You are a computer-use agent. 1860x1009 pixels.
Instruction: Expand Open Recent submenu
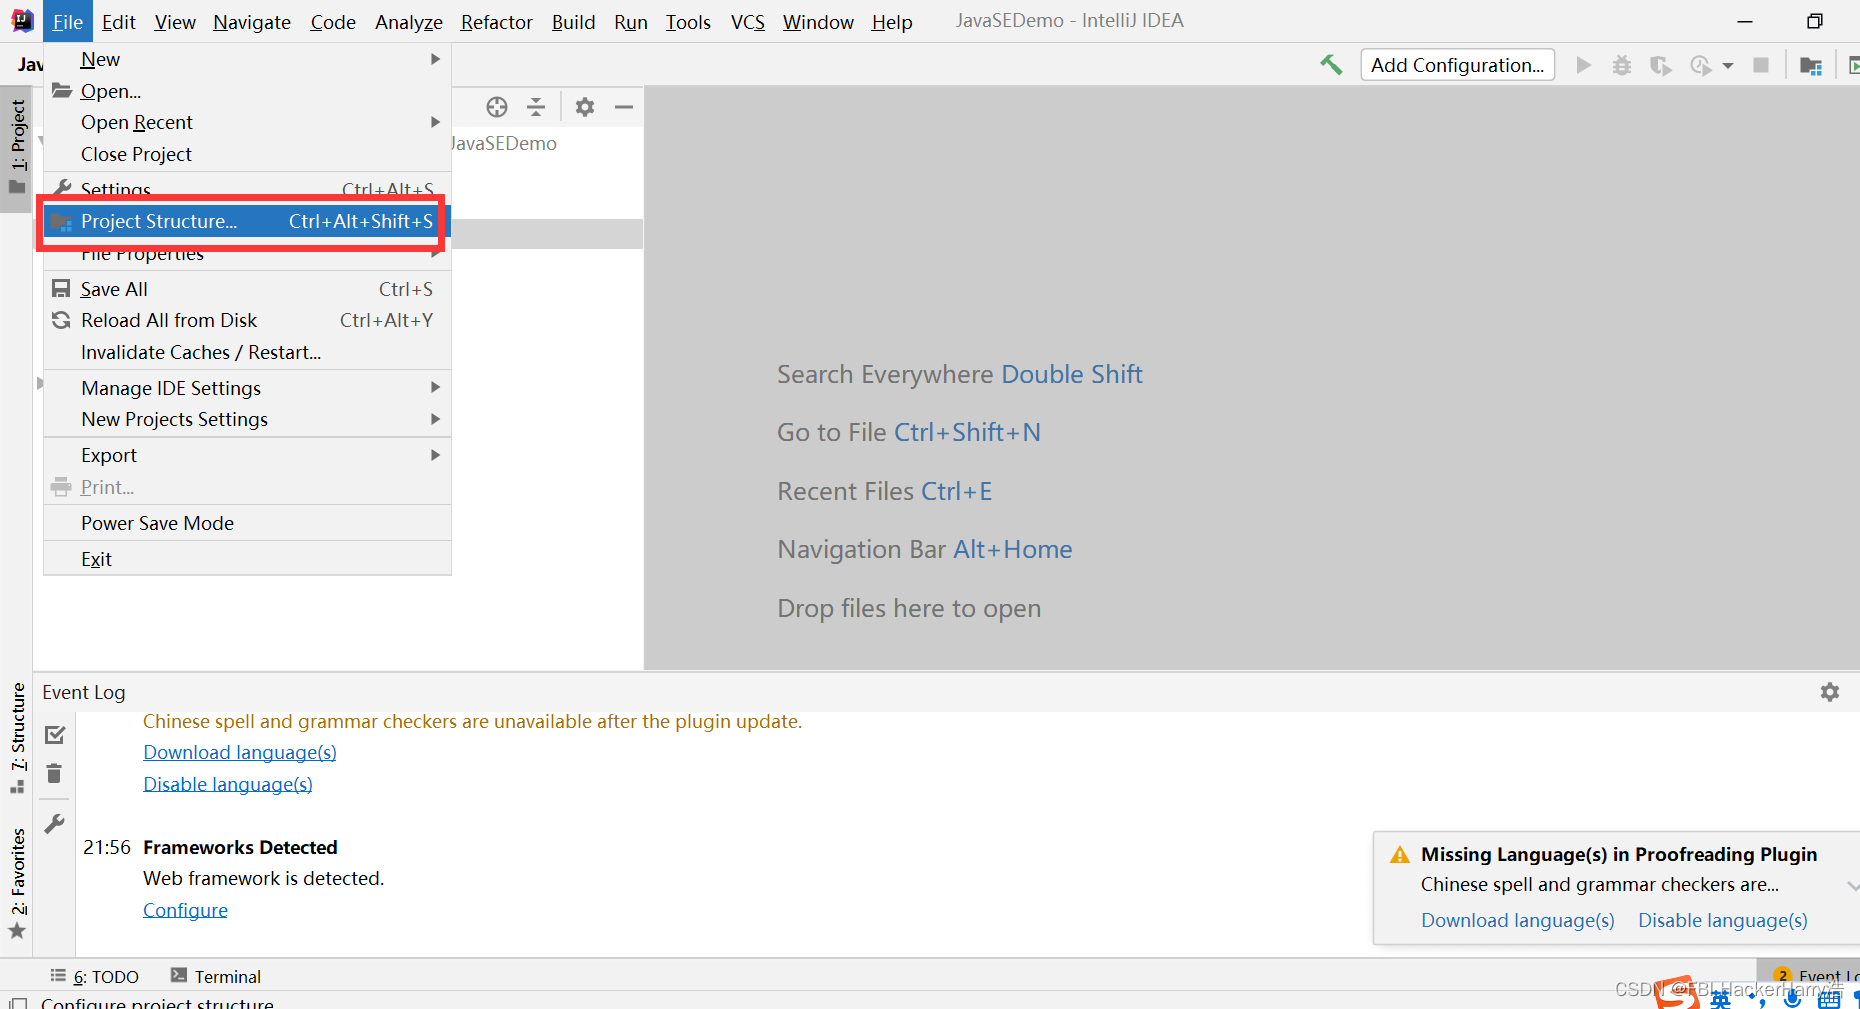(247, 122)
